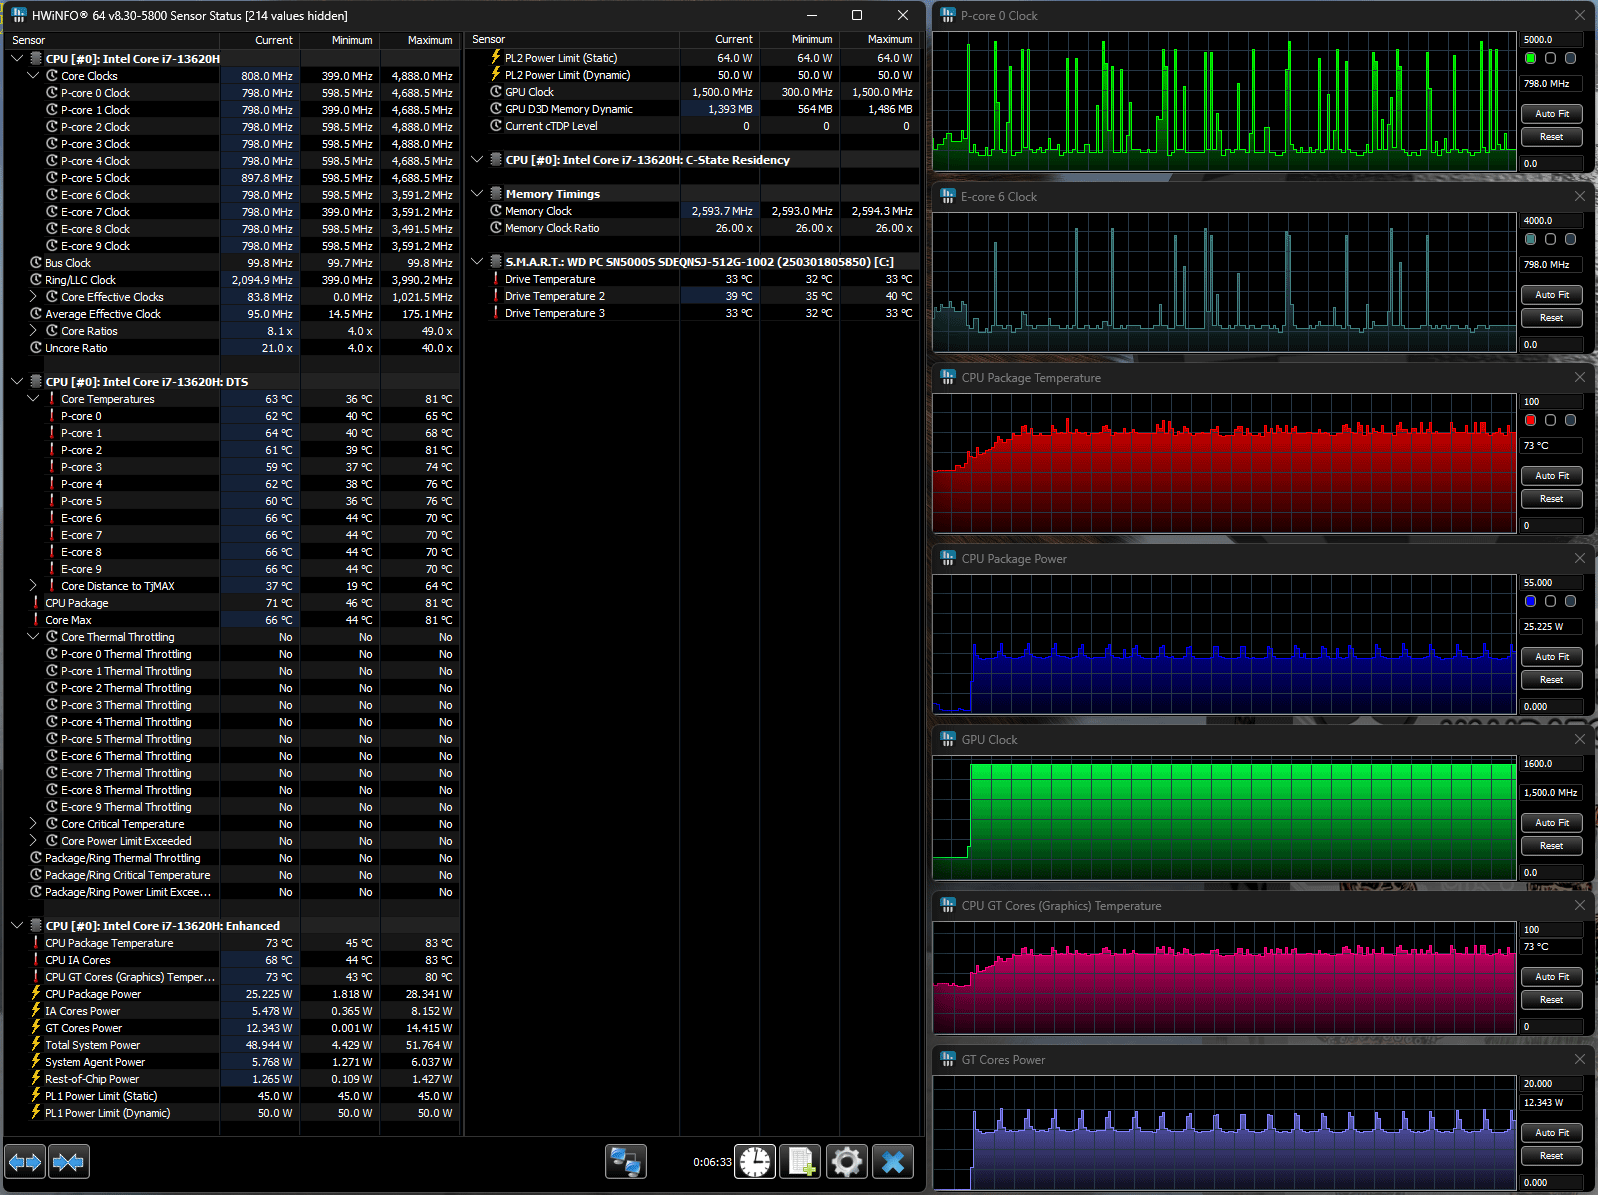Open sensor settings gear icon
1598x1195 pixels.
click(846, 1162)
